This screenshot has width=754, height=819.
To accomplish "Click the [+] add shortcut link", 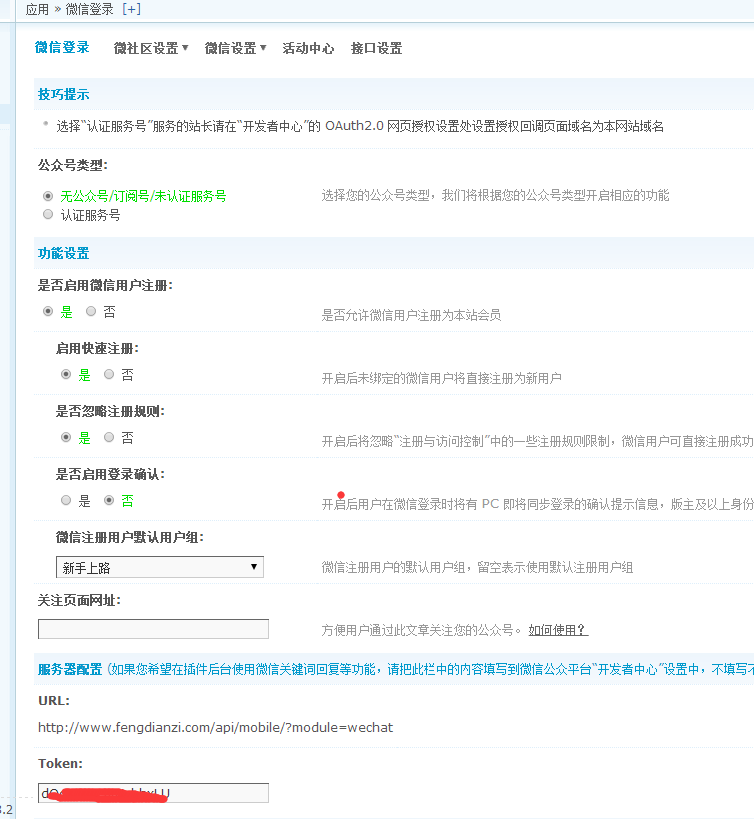I will click(132, 9).
